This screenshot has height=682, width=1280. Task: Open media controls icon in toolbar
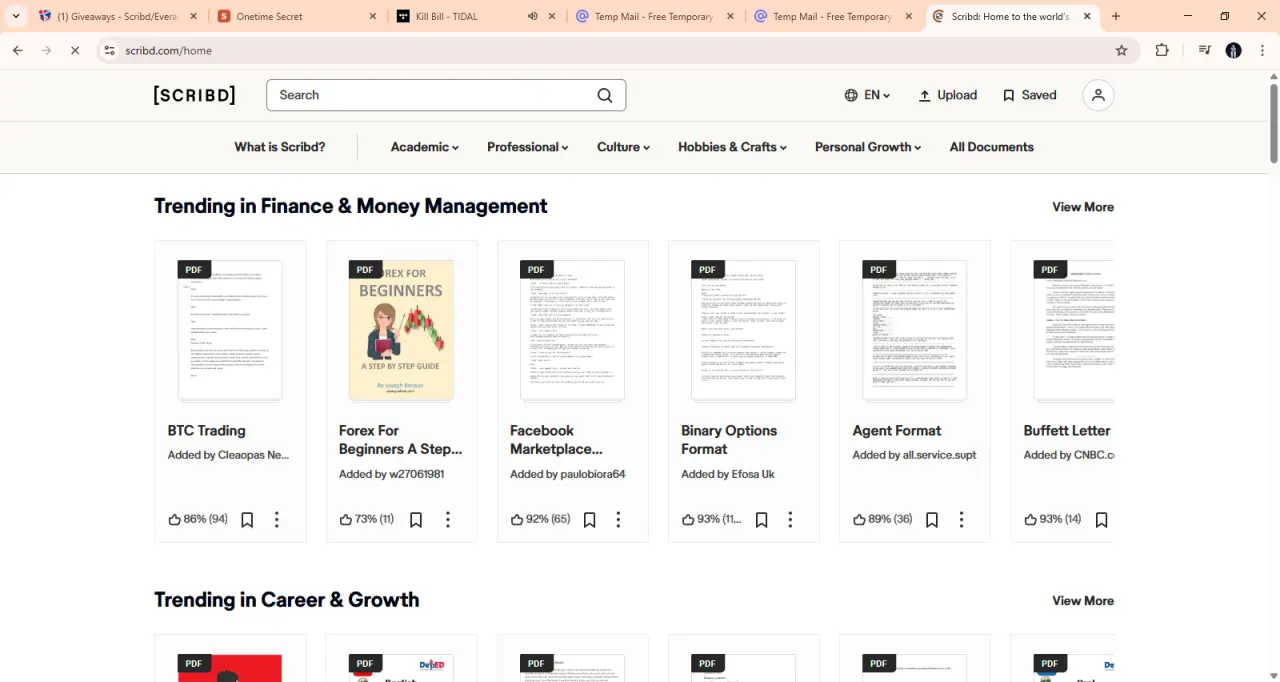point(1204,51)
